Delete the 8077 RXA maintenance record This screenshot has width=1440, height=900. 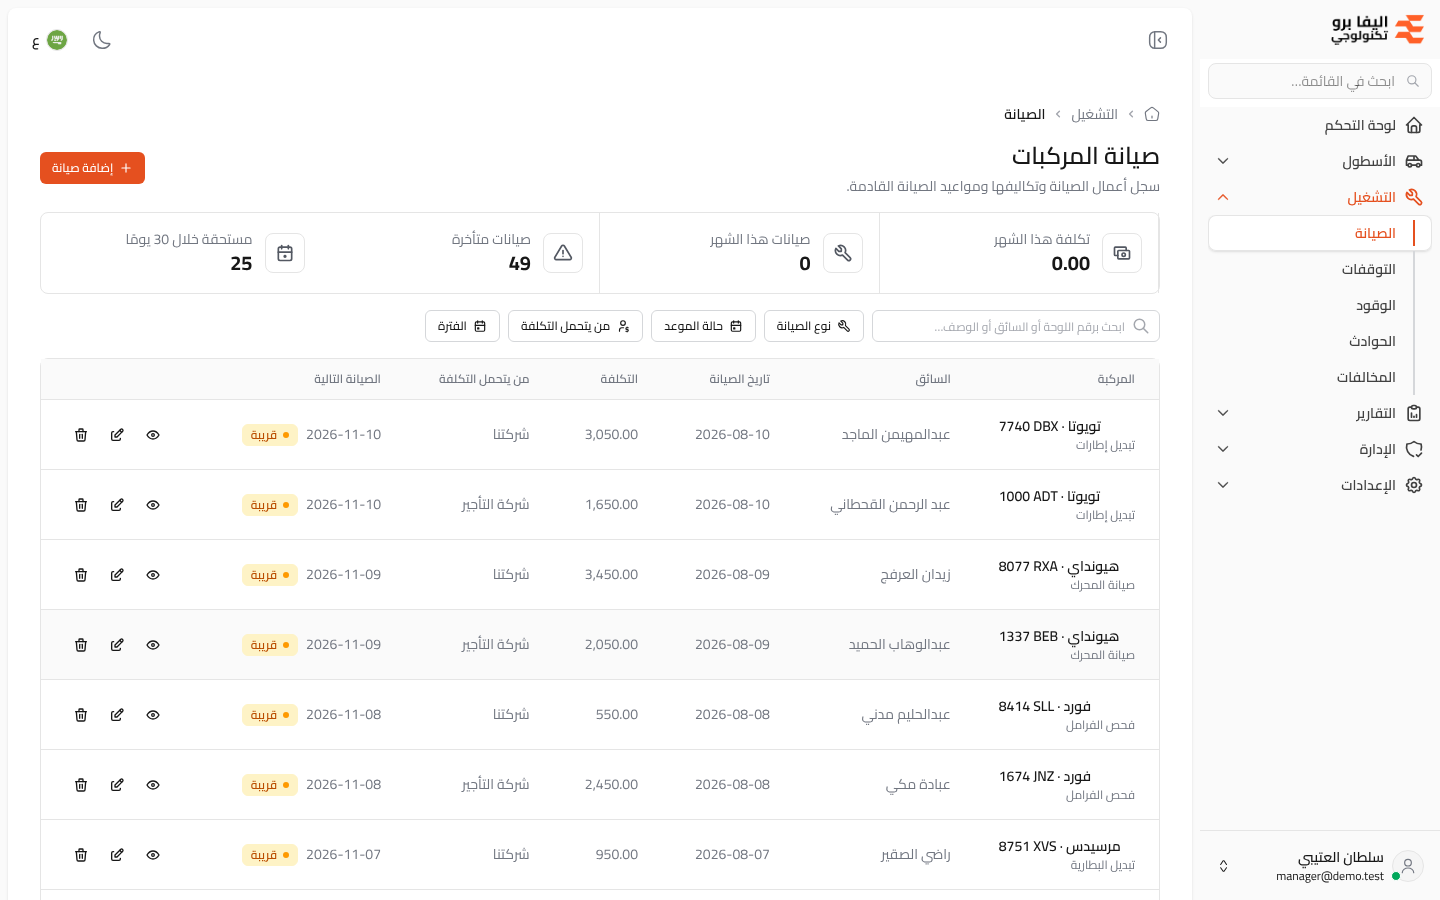pyautogui.click(x=81, y=575)
